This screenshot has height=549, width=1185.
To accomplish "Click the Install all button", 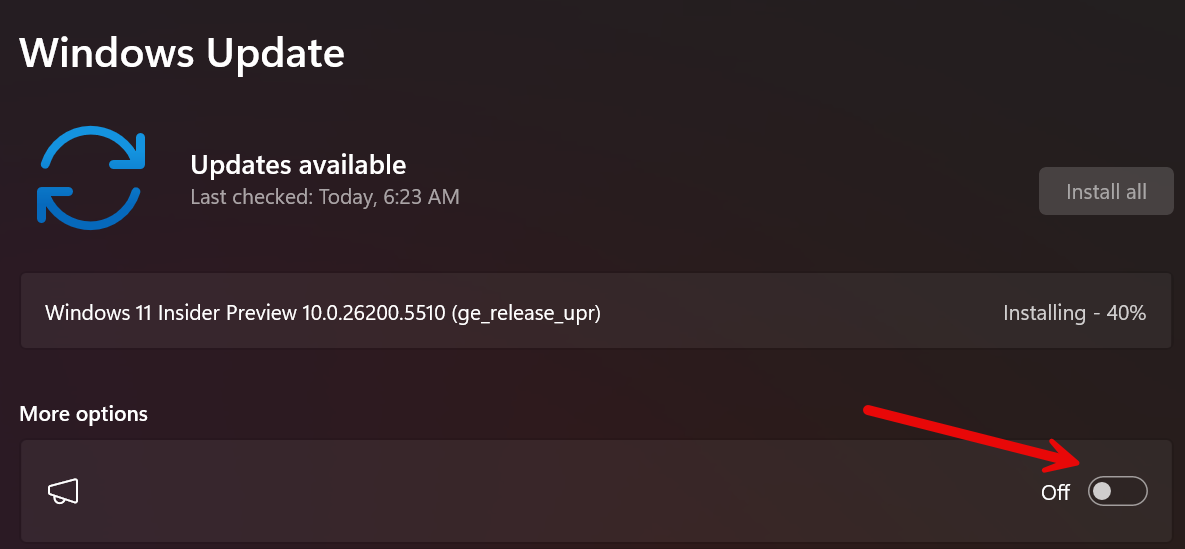I will [1106, 191].
